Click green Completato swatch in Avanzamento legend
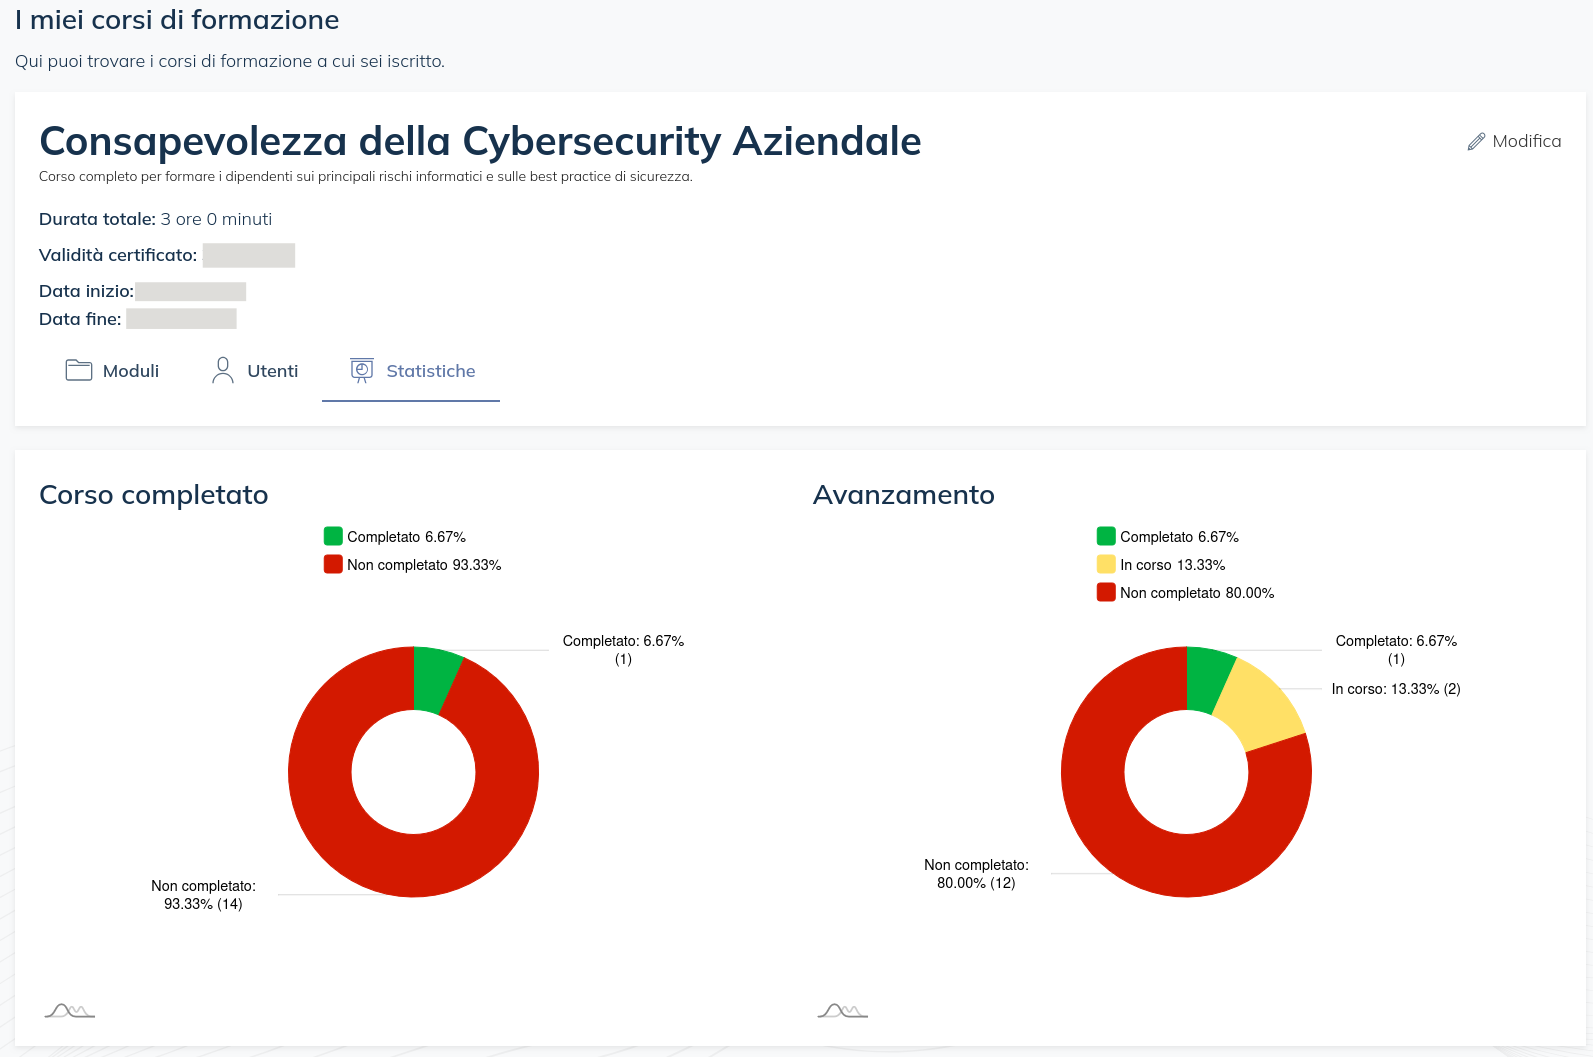This screenshot has width=1593, height=1057. (x=1106, y=537)
